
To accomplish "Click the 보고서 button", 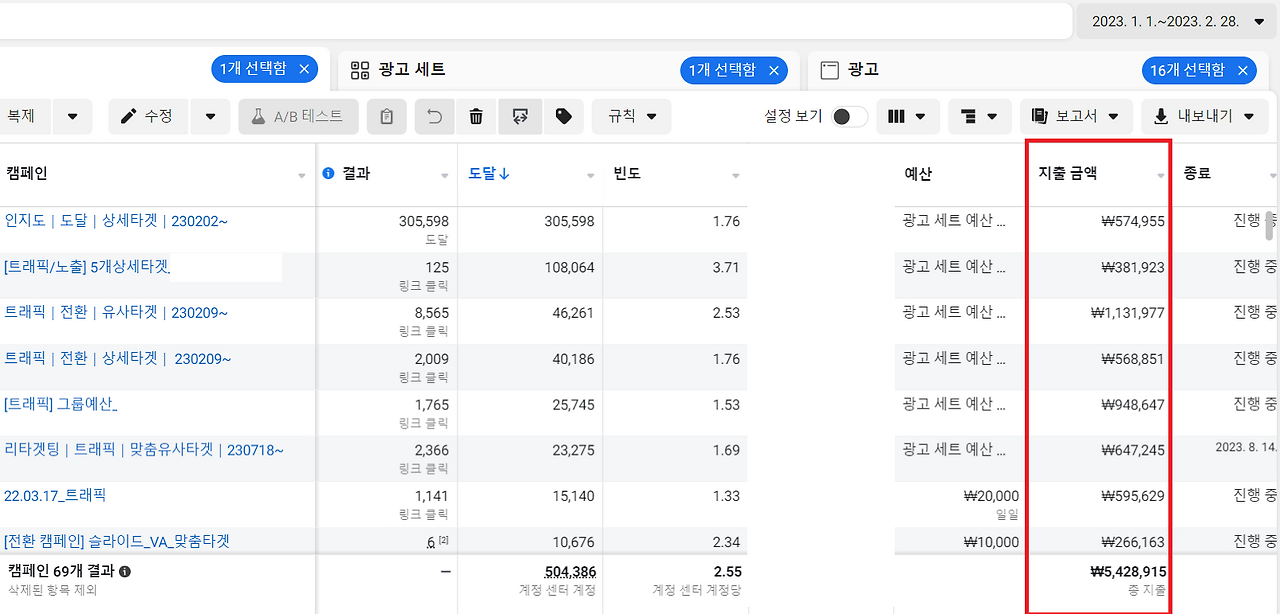I will coord(1076,116).
